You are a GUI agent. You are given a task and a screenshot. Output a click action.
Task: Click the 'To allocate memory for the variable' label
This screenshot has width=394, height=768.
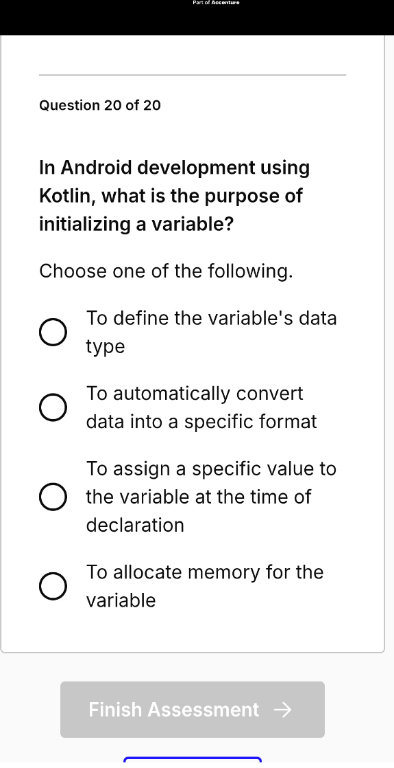click(x=205, y=586)
